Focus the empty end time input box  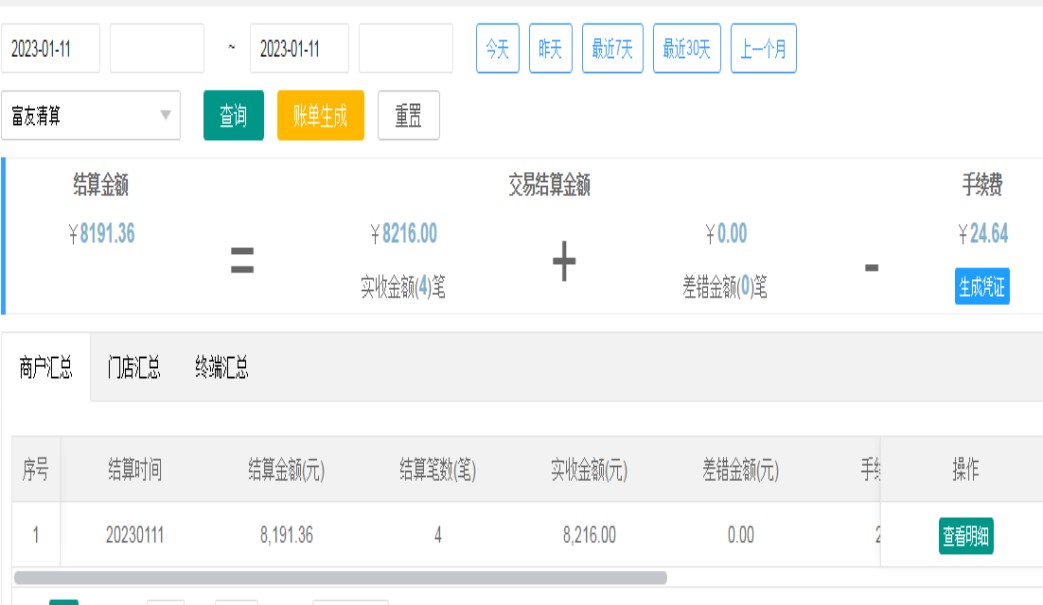[405, 49]
